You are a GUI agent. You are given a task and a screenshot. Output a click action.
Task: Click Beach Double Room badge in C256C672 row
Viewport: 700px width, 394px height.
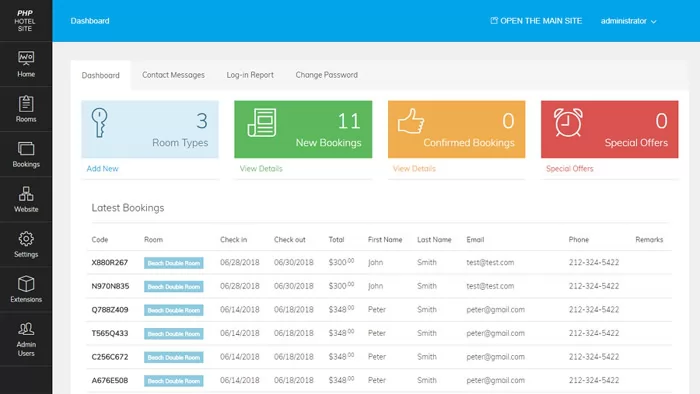click(174, 357)
